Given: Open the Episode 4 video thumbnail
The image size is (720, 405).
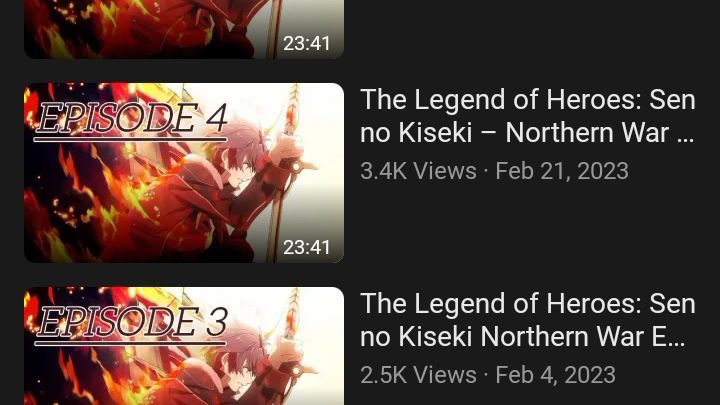Looking at the screenshot, I should [184, 173].
